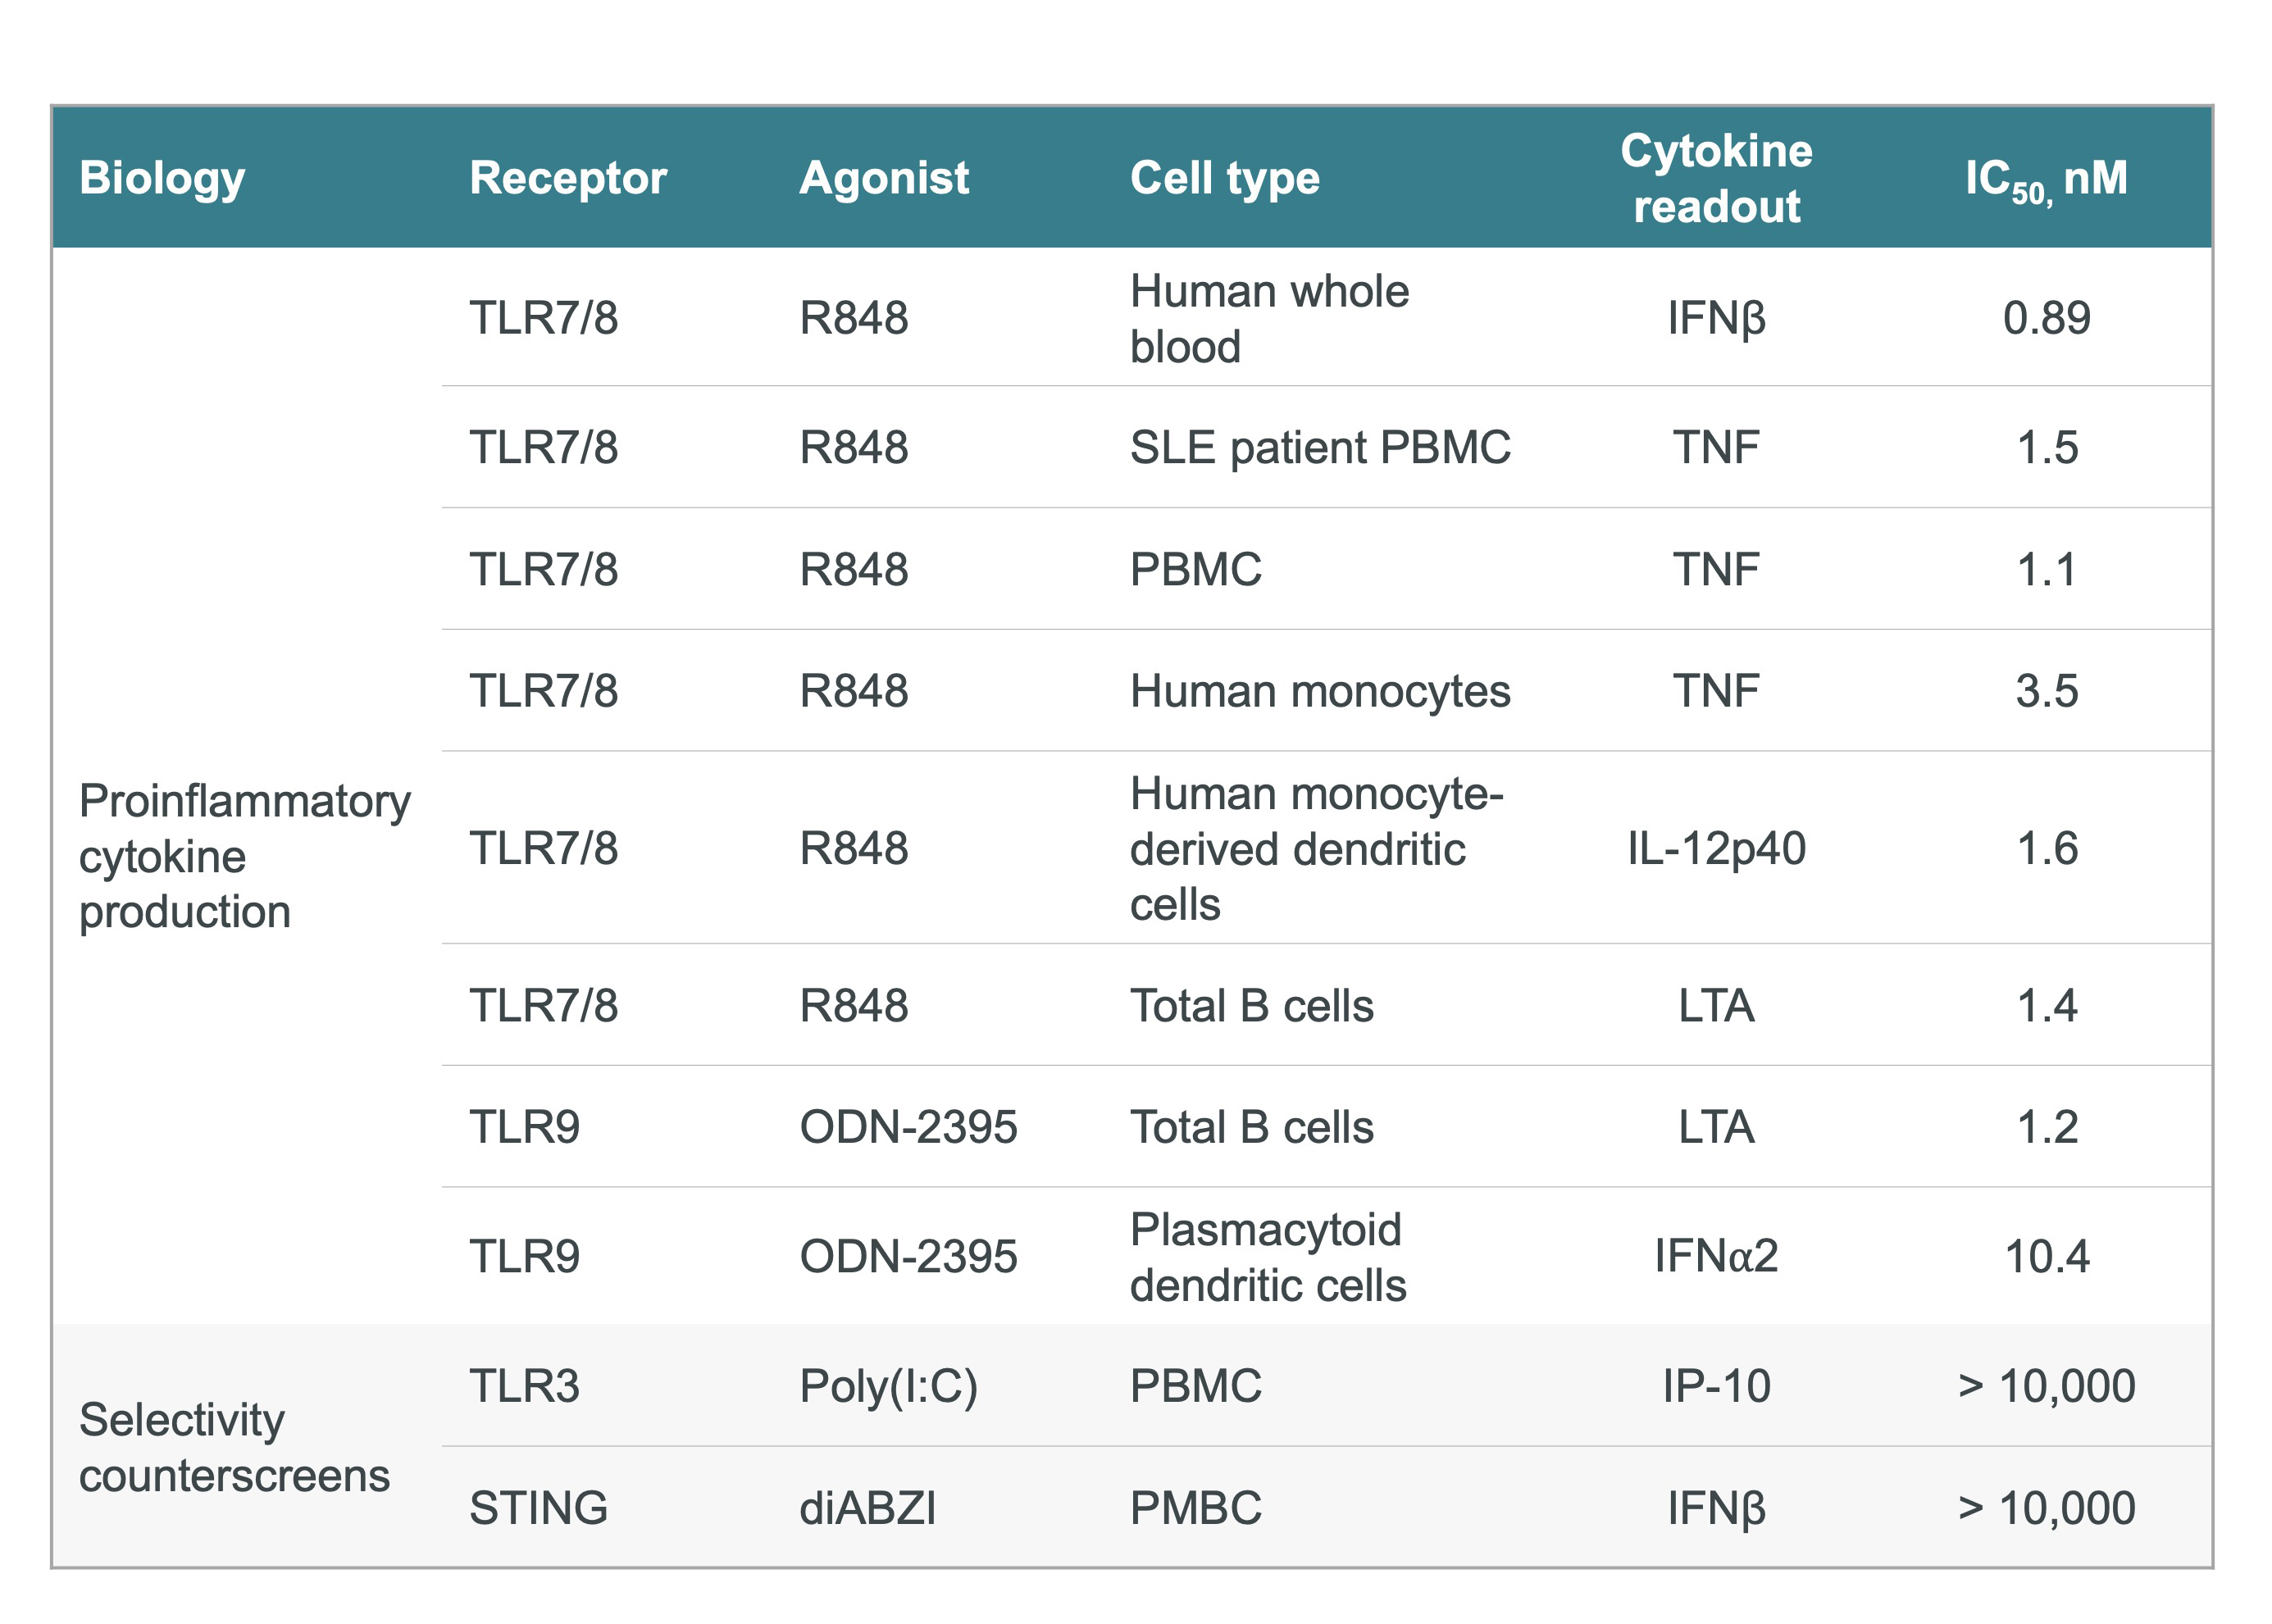
Task: Select the Poly(I:C) agonist cell
Action: [x=888, y=1386]
